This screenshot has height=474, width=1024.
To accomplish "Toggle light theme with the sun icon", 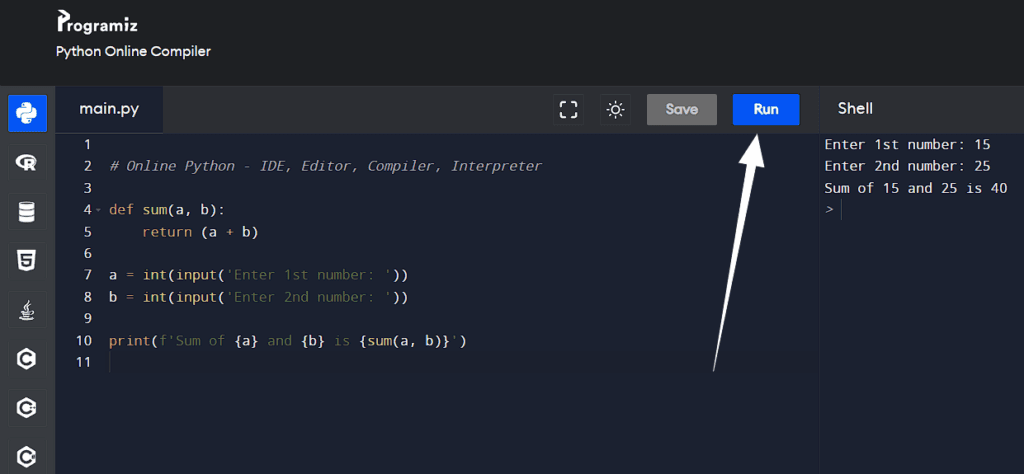I will [x=615, y=110].
